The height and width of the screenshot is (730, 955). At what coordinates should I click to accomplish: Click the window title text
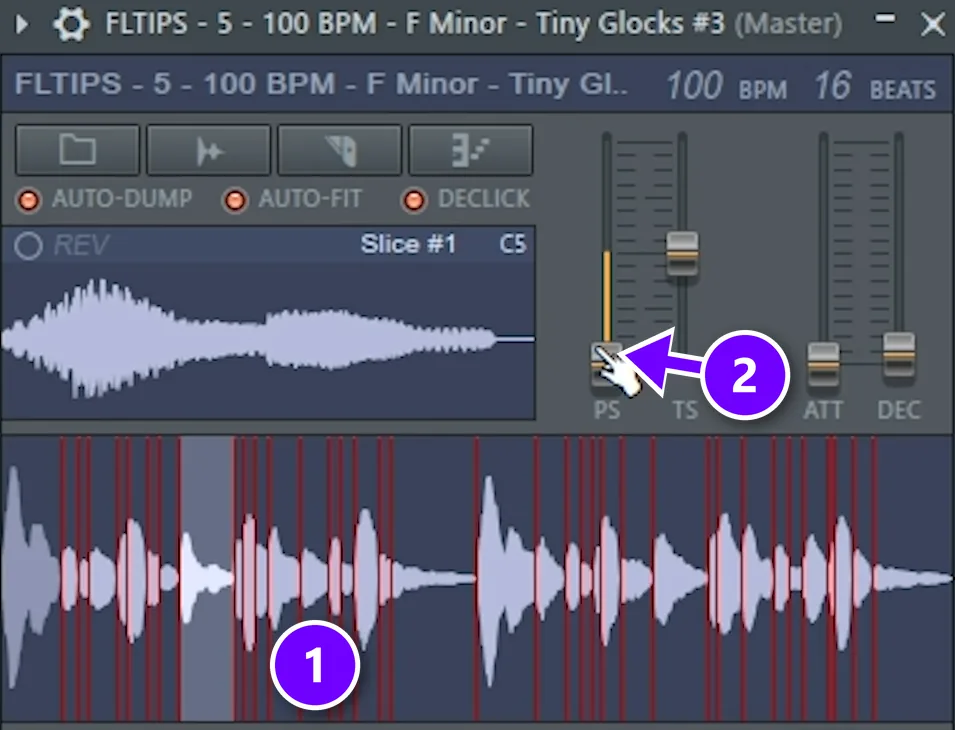tap(474, 24)
